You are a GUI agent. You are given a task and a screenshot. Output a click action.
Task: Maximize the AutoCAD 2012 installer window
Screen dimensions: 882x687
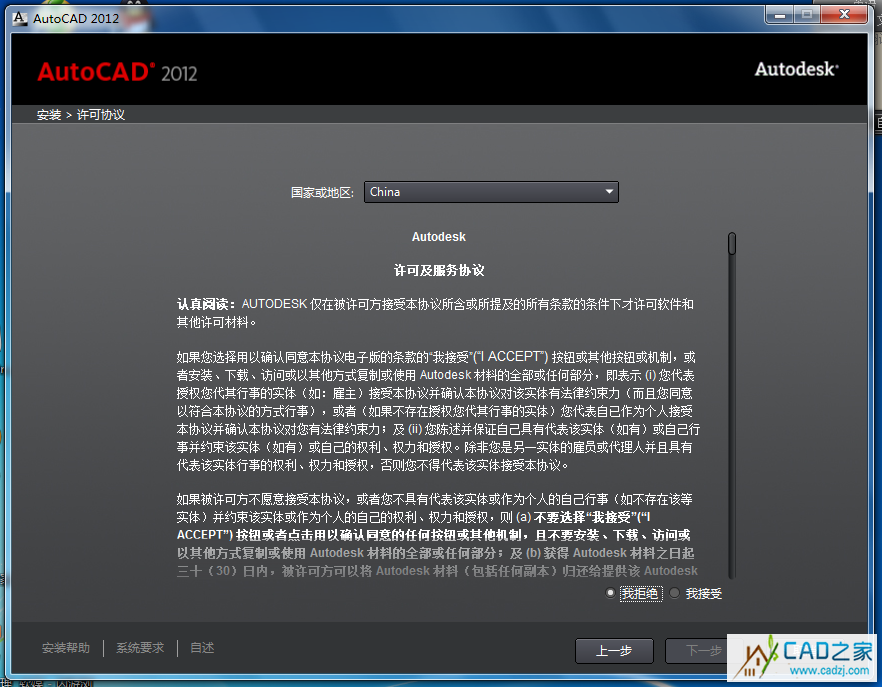807,15
